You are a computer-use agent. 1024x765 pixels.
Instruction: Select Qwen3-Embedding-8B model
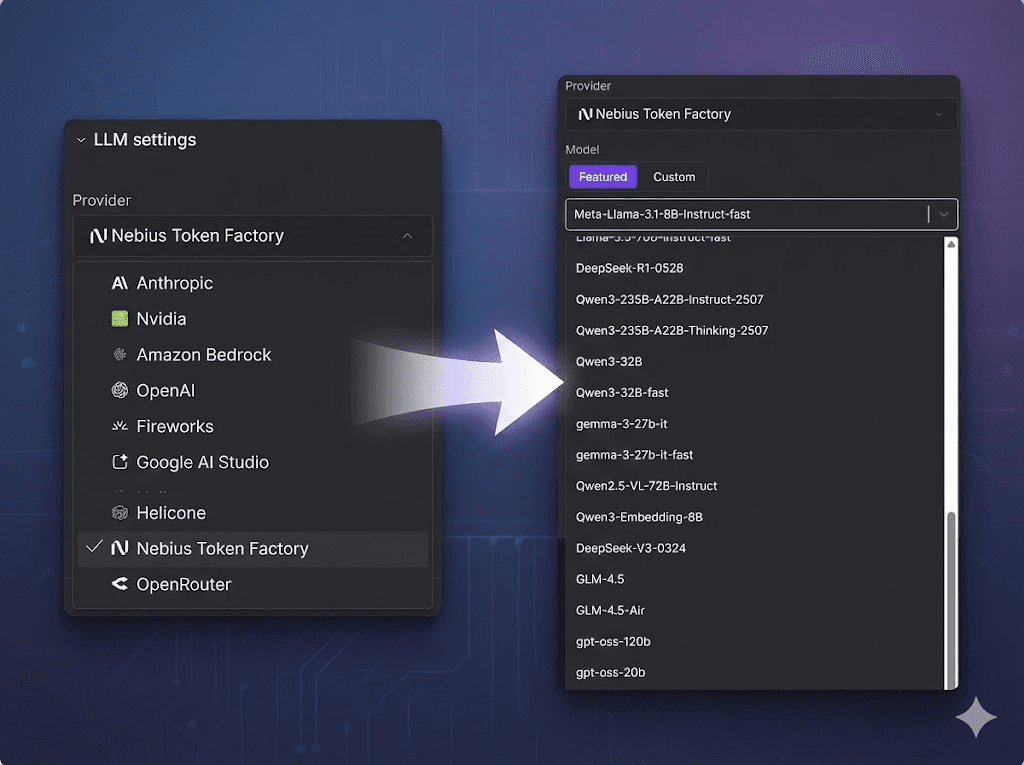tap(755, 517)
